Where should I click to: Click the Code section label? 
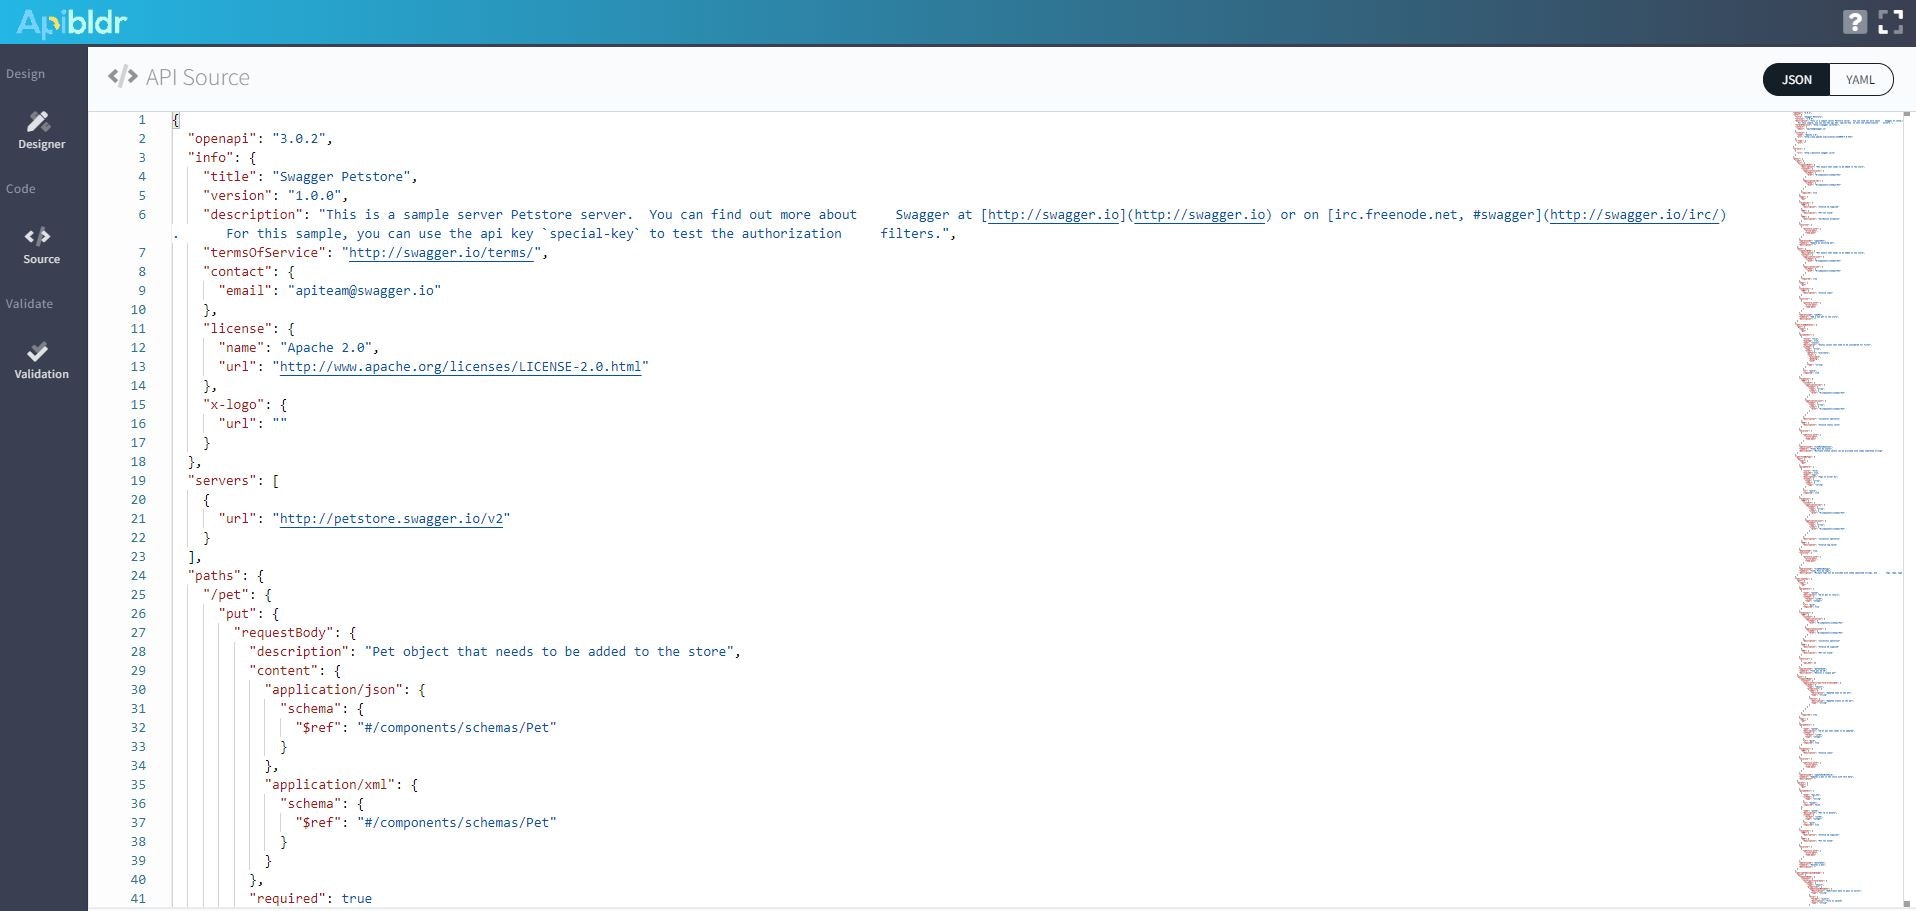(21, 188)
